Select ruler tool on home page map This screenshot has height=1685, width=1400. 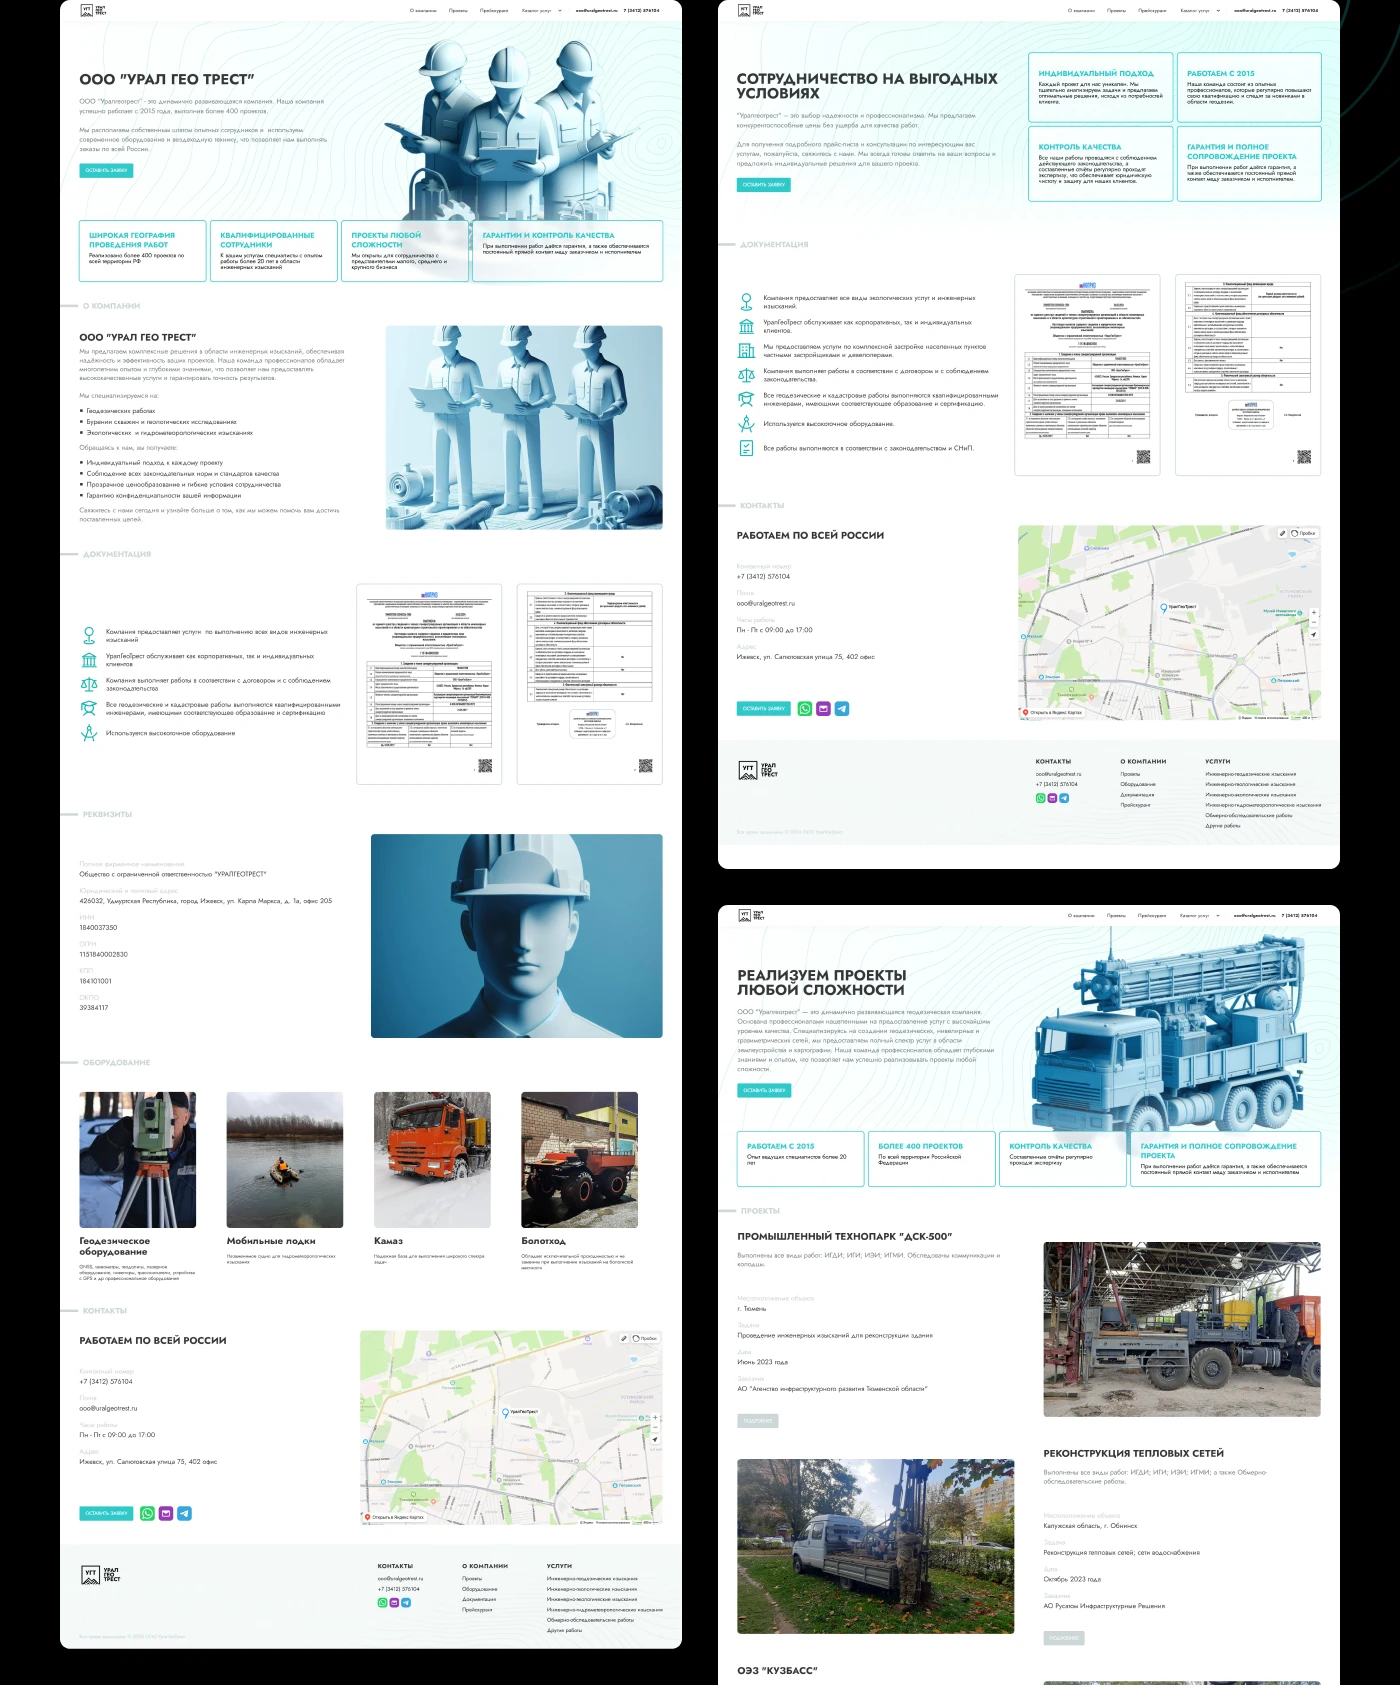tap(624, 1338)
